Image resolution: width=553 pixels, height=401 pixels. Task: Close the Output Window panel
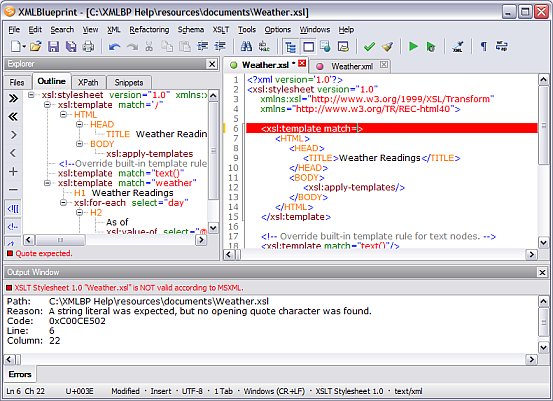point(542,272)
